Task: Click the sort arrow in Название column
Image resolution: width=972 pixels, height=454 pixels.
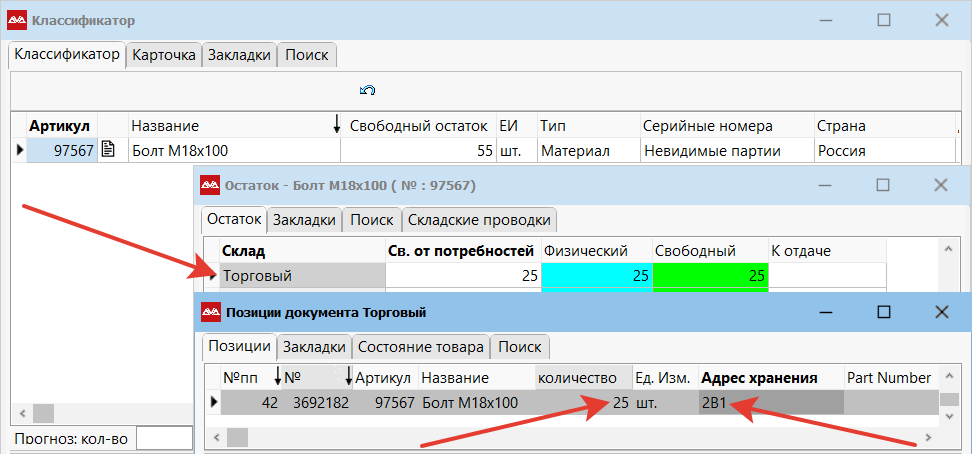Action: [x=336, y=125]
